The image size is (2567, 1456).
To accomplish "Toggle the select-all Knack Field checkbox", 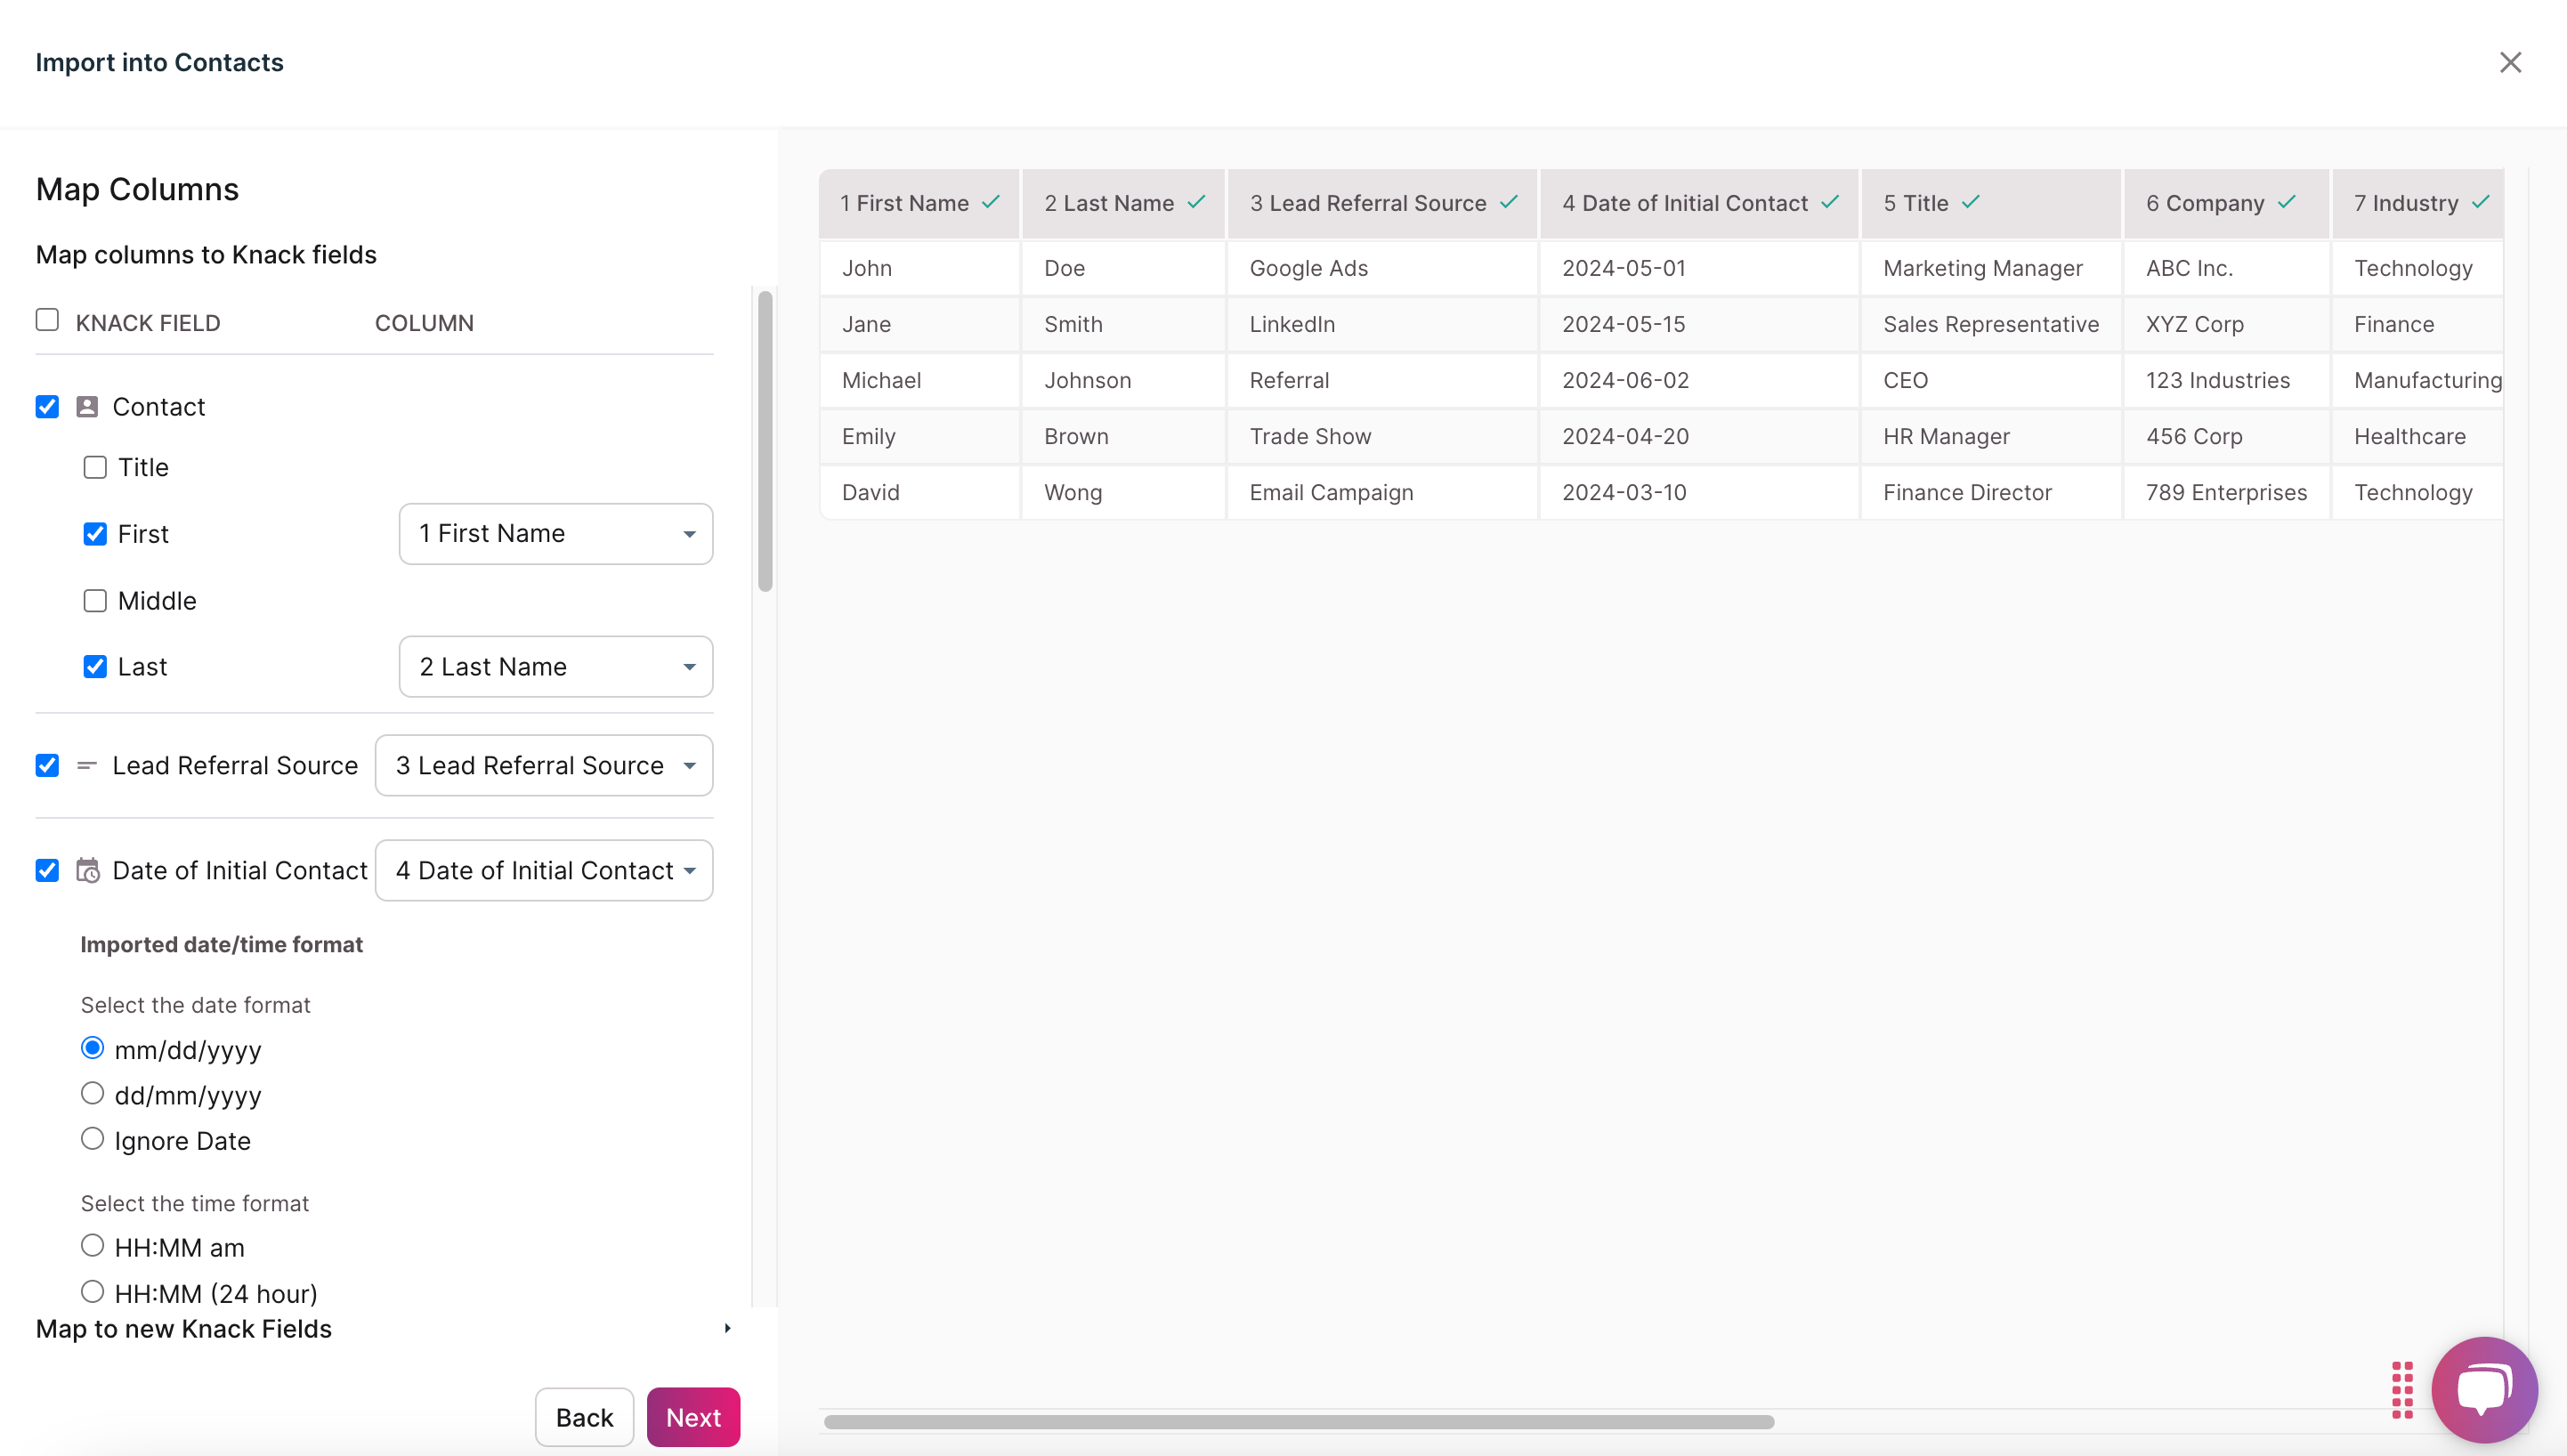I will coord(47,320).
